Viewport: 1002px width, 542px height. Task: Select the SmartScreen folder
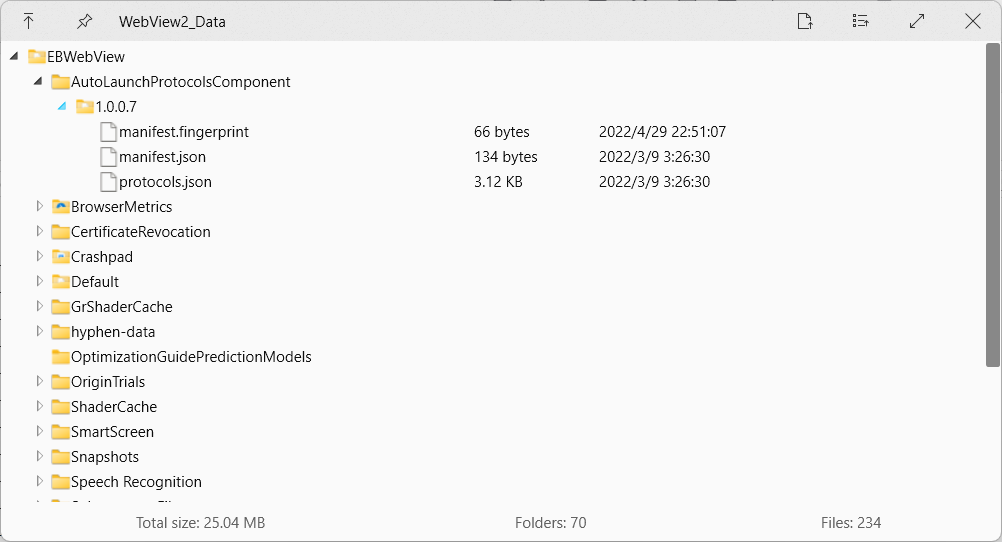point(112,432)
